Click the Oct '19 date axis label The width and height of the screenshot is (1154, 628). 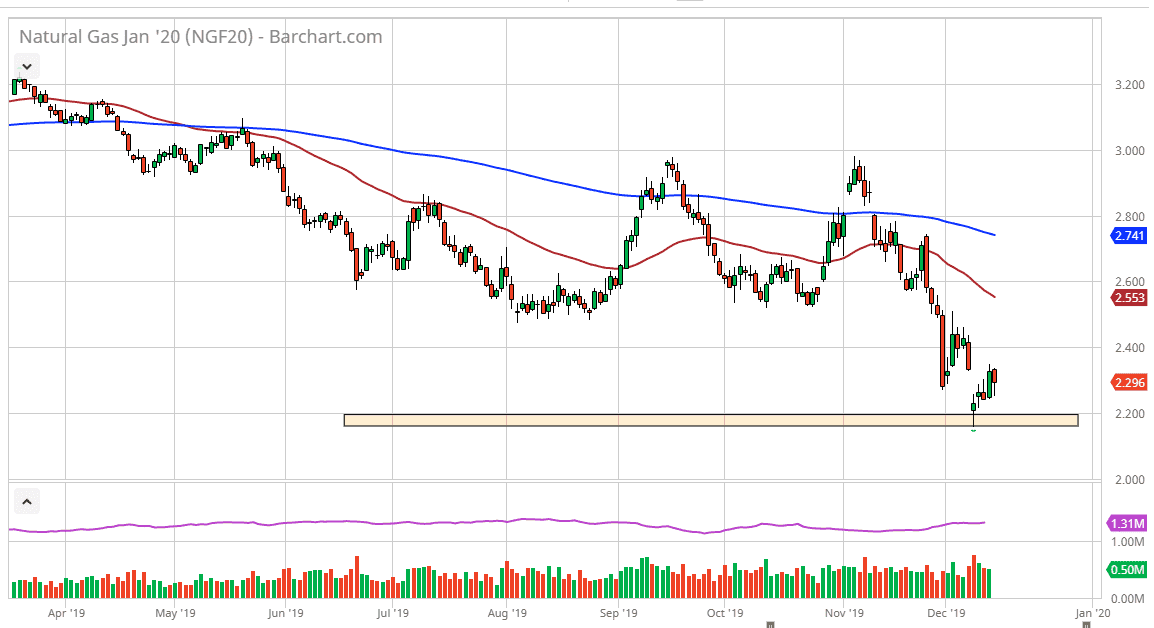[x=725, y=613]
